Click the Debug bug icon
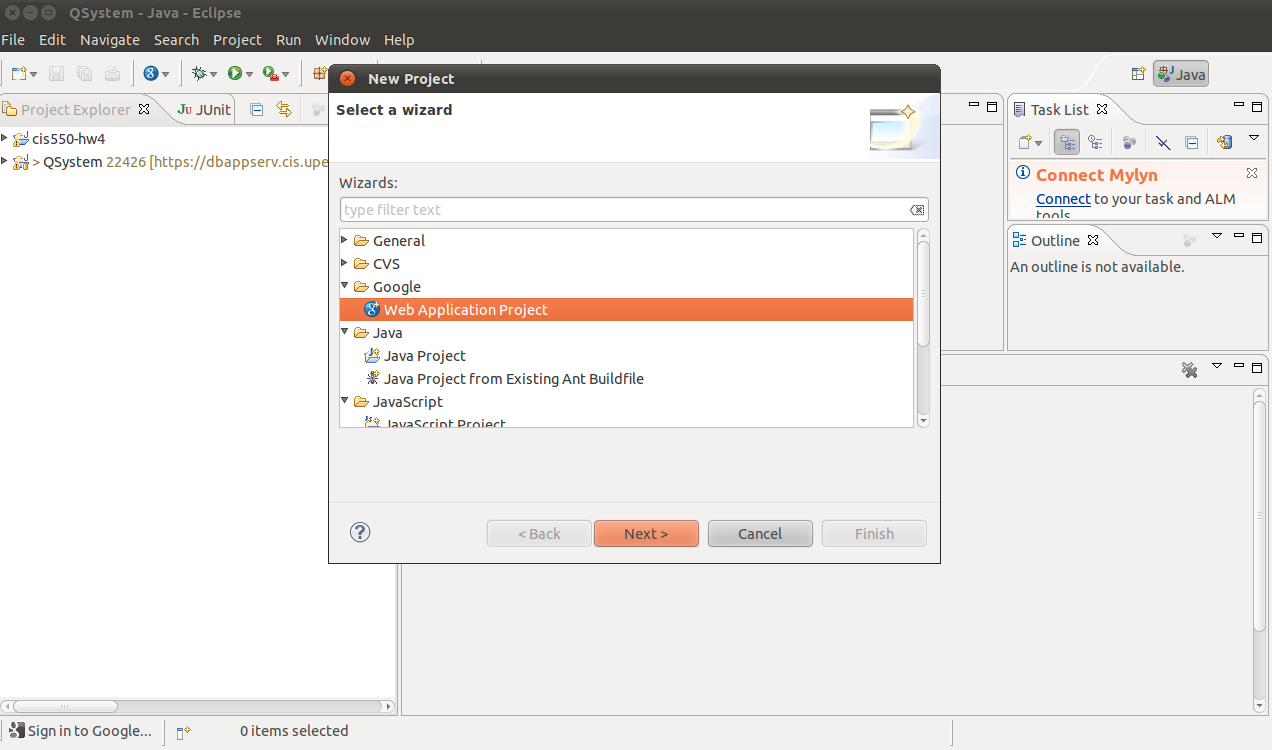 coord(199,73)
